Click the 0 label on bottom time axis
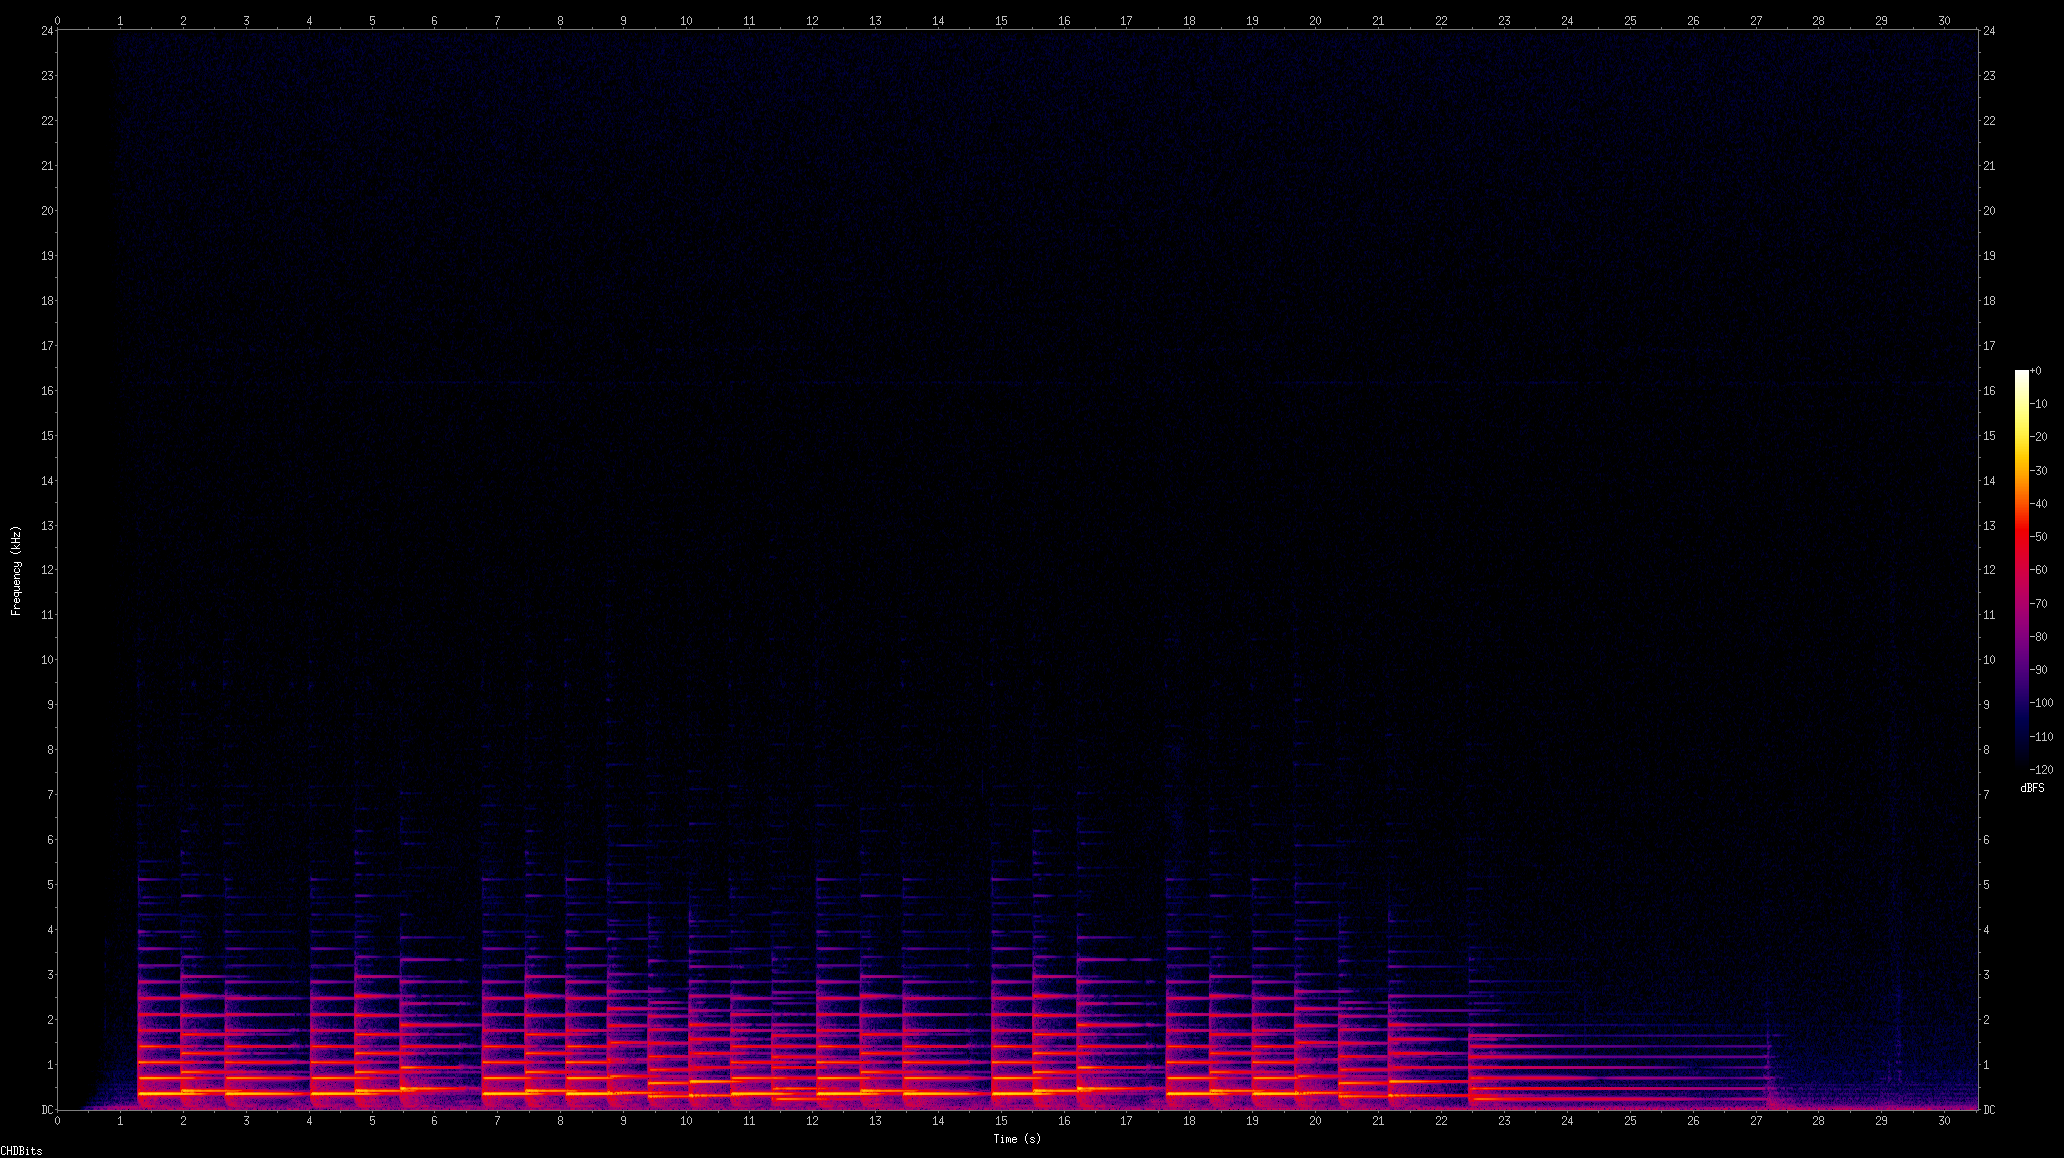Viewport: 2064px width, 1158px height. [x=57, y=1121]
